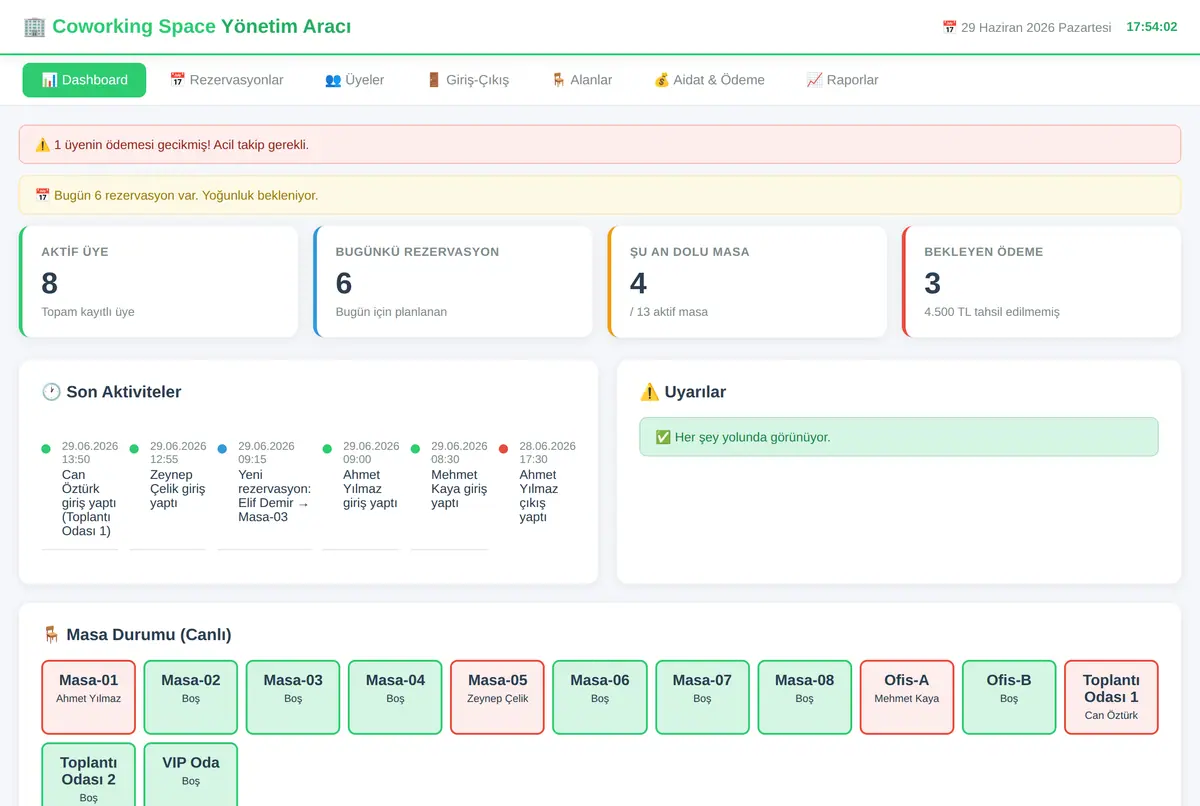Click the green checkmark in the Uyarılar message

(x=662, y=437)
